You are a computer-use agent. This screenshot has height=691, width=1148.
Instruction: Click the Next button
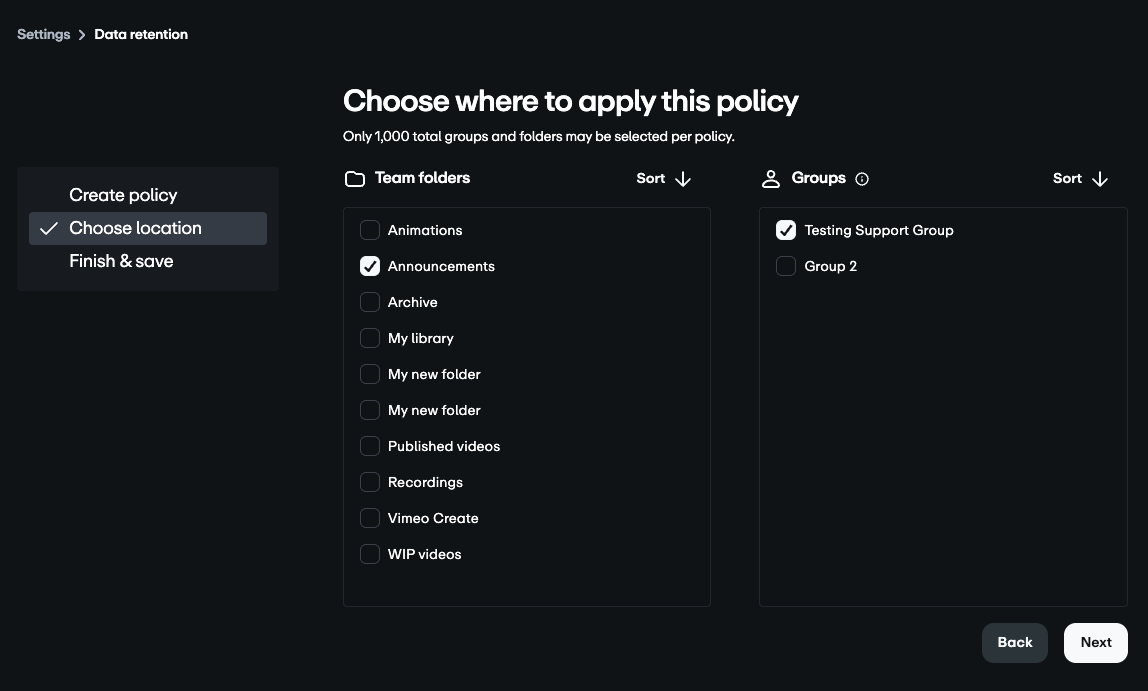(1095, 642)
